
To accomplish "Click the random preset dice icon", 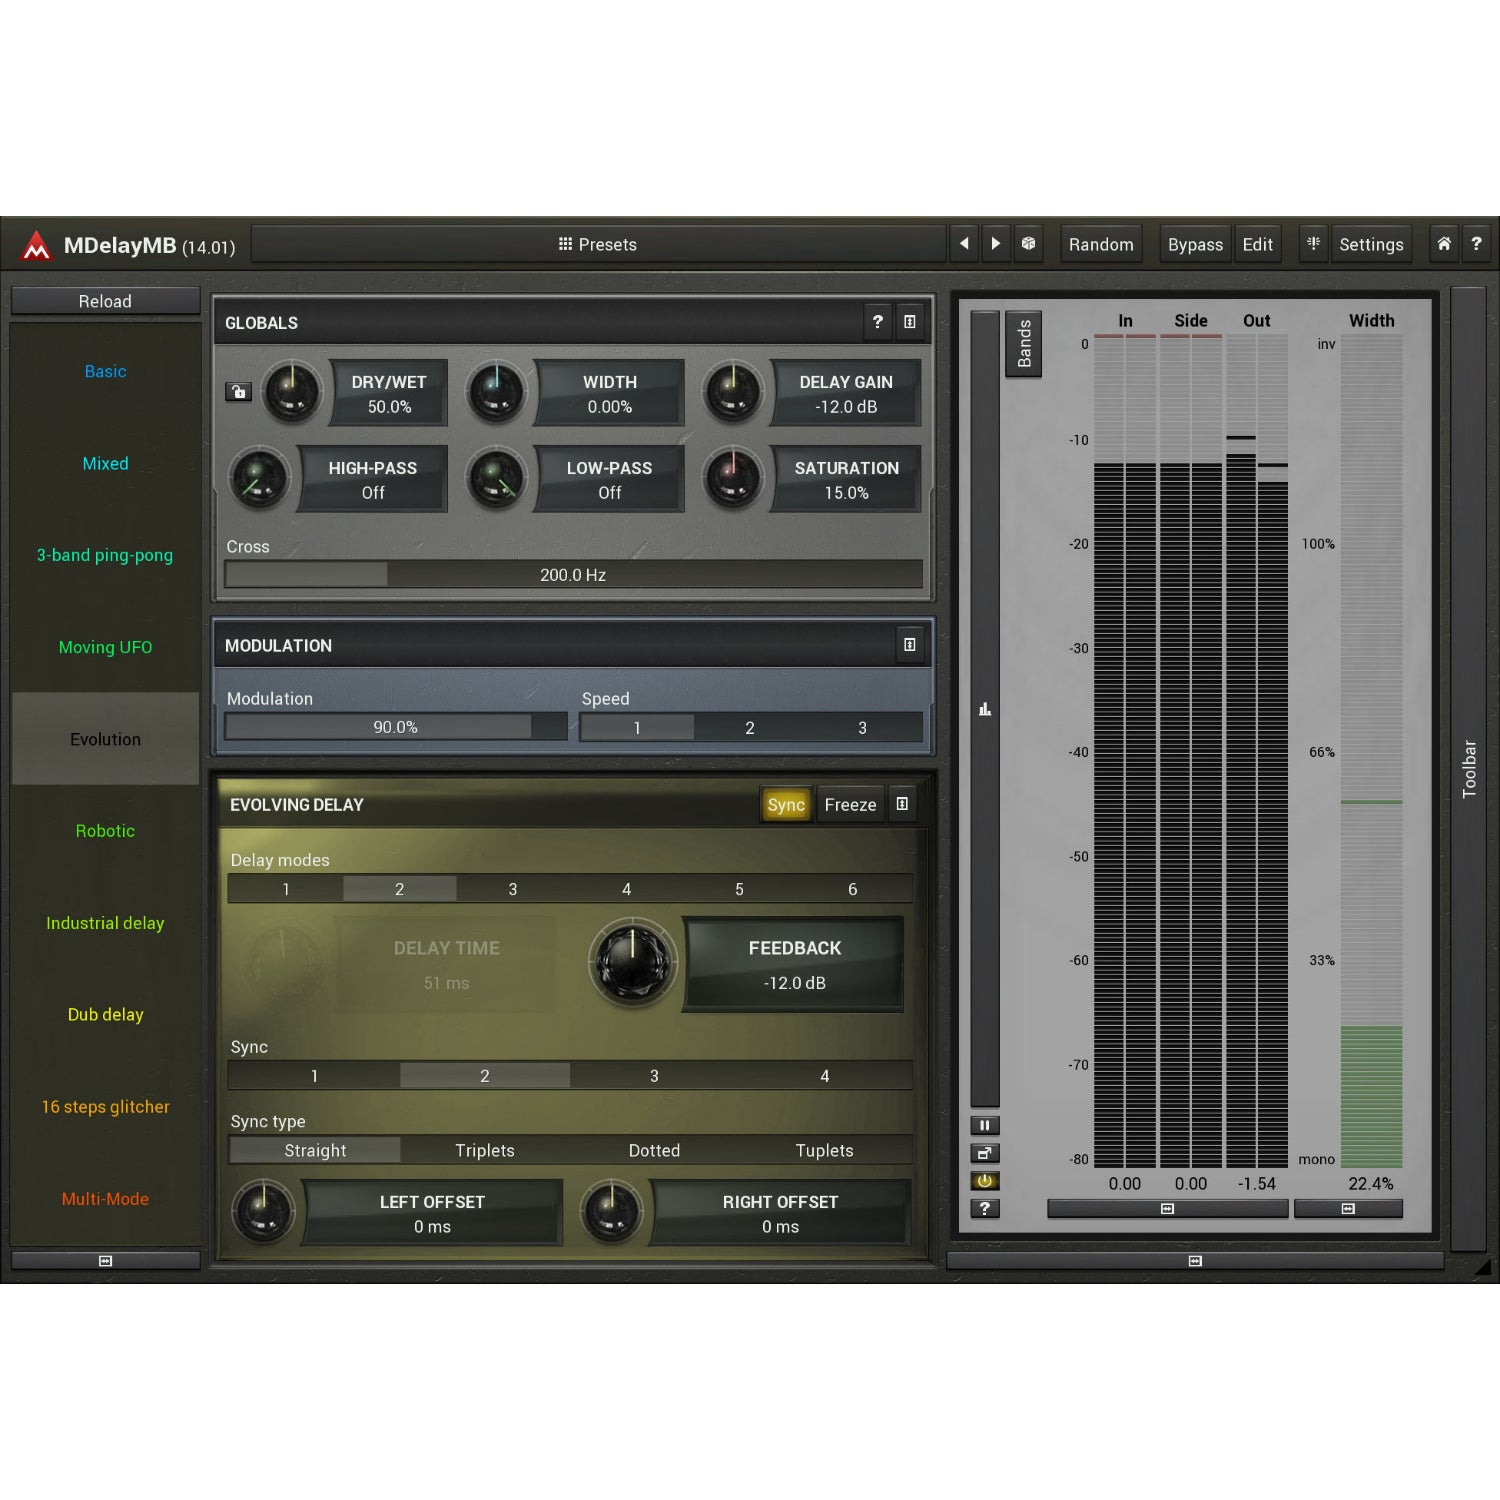I will [1028, 243].
